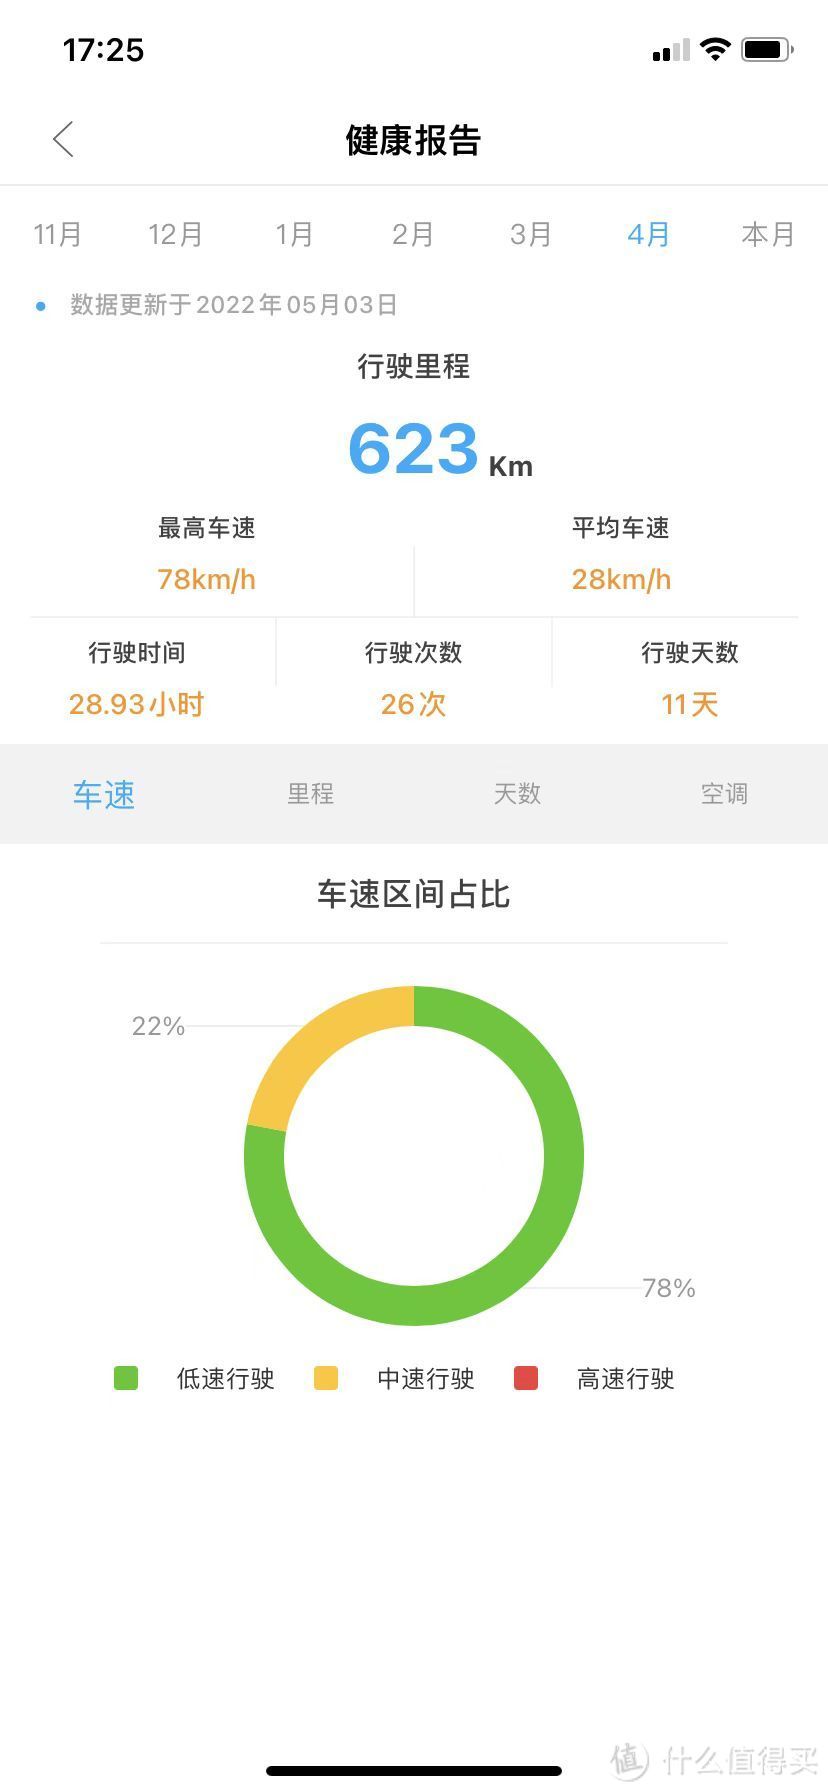This screenshot has width=828, height=1792.
Task: Tap the back arrow icon
Action: pos(64,140)
